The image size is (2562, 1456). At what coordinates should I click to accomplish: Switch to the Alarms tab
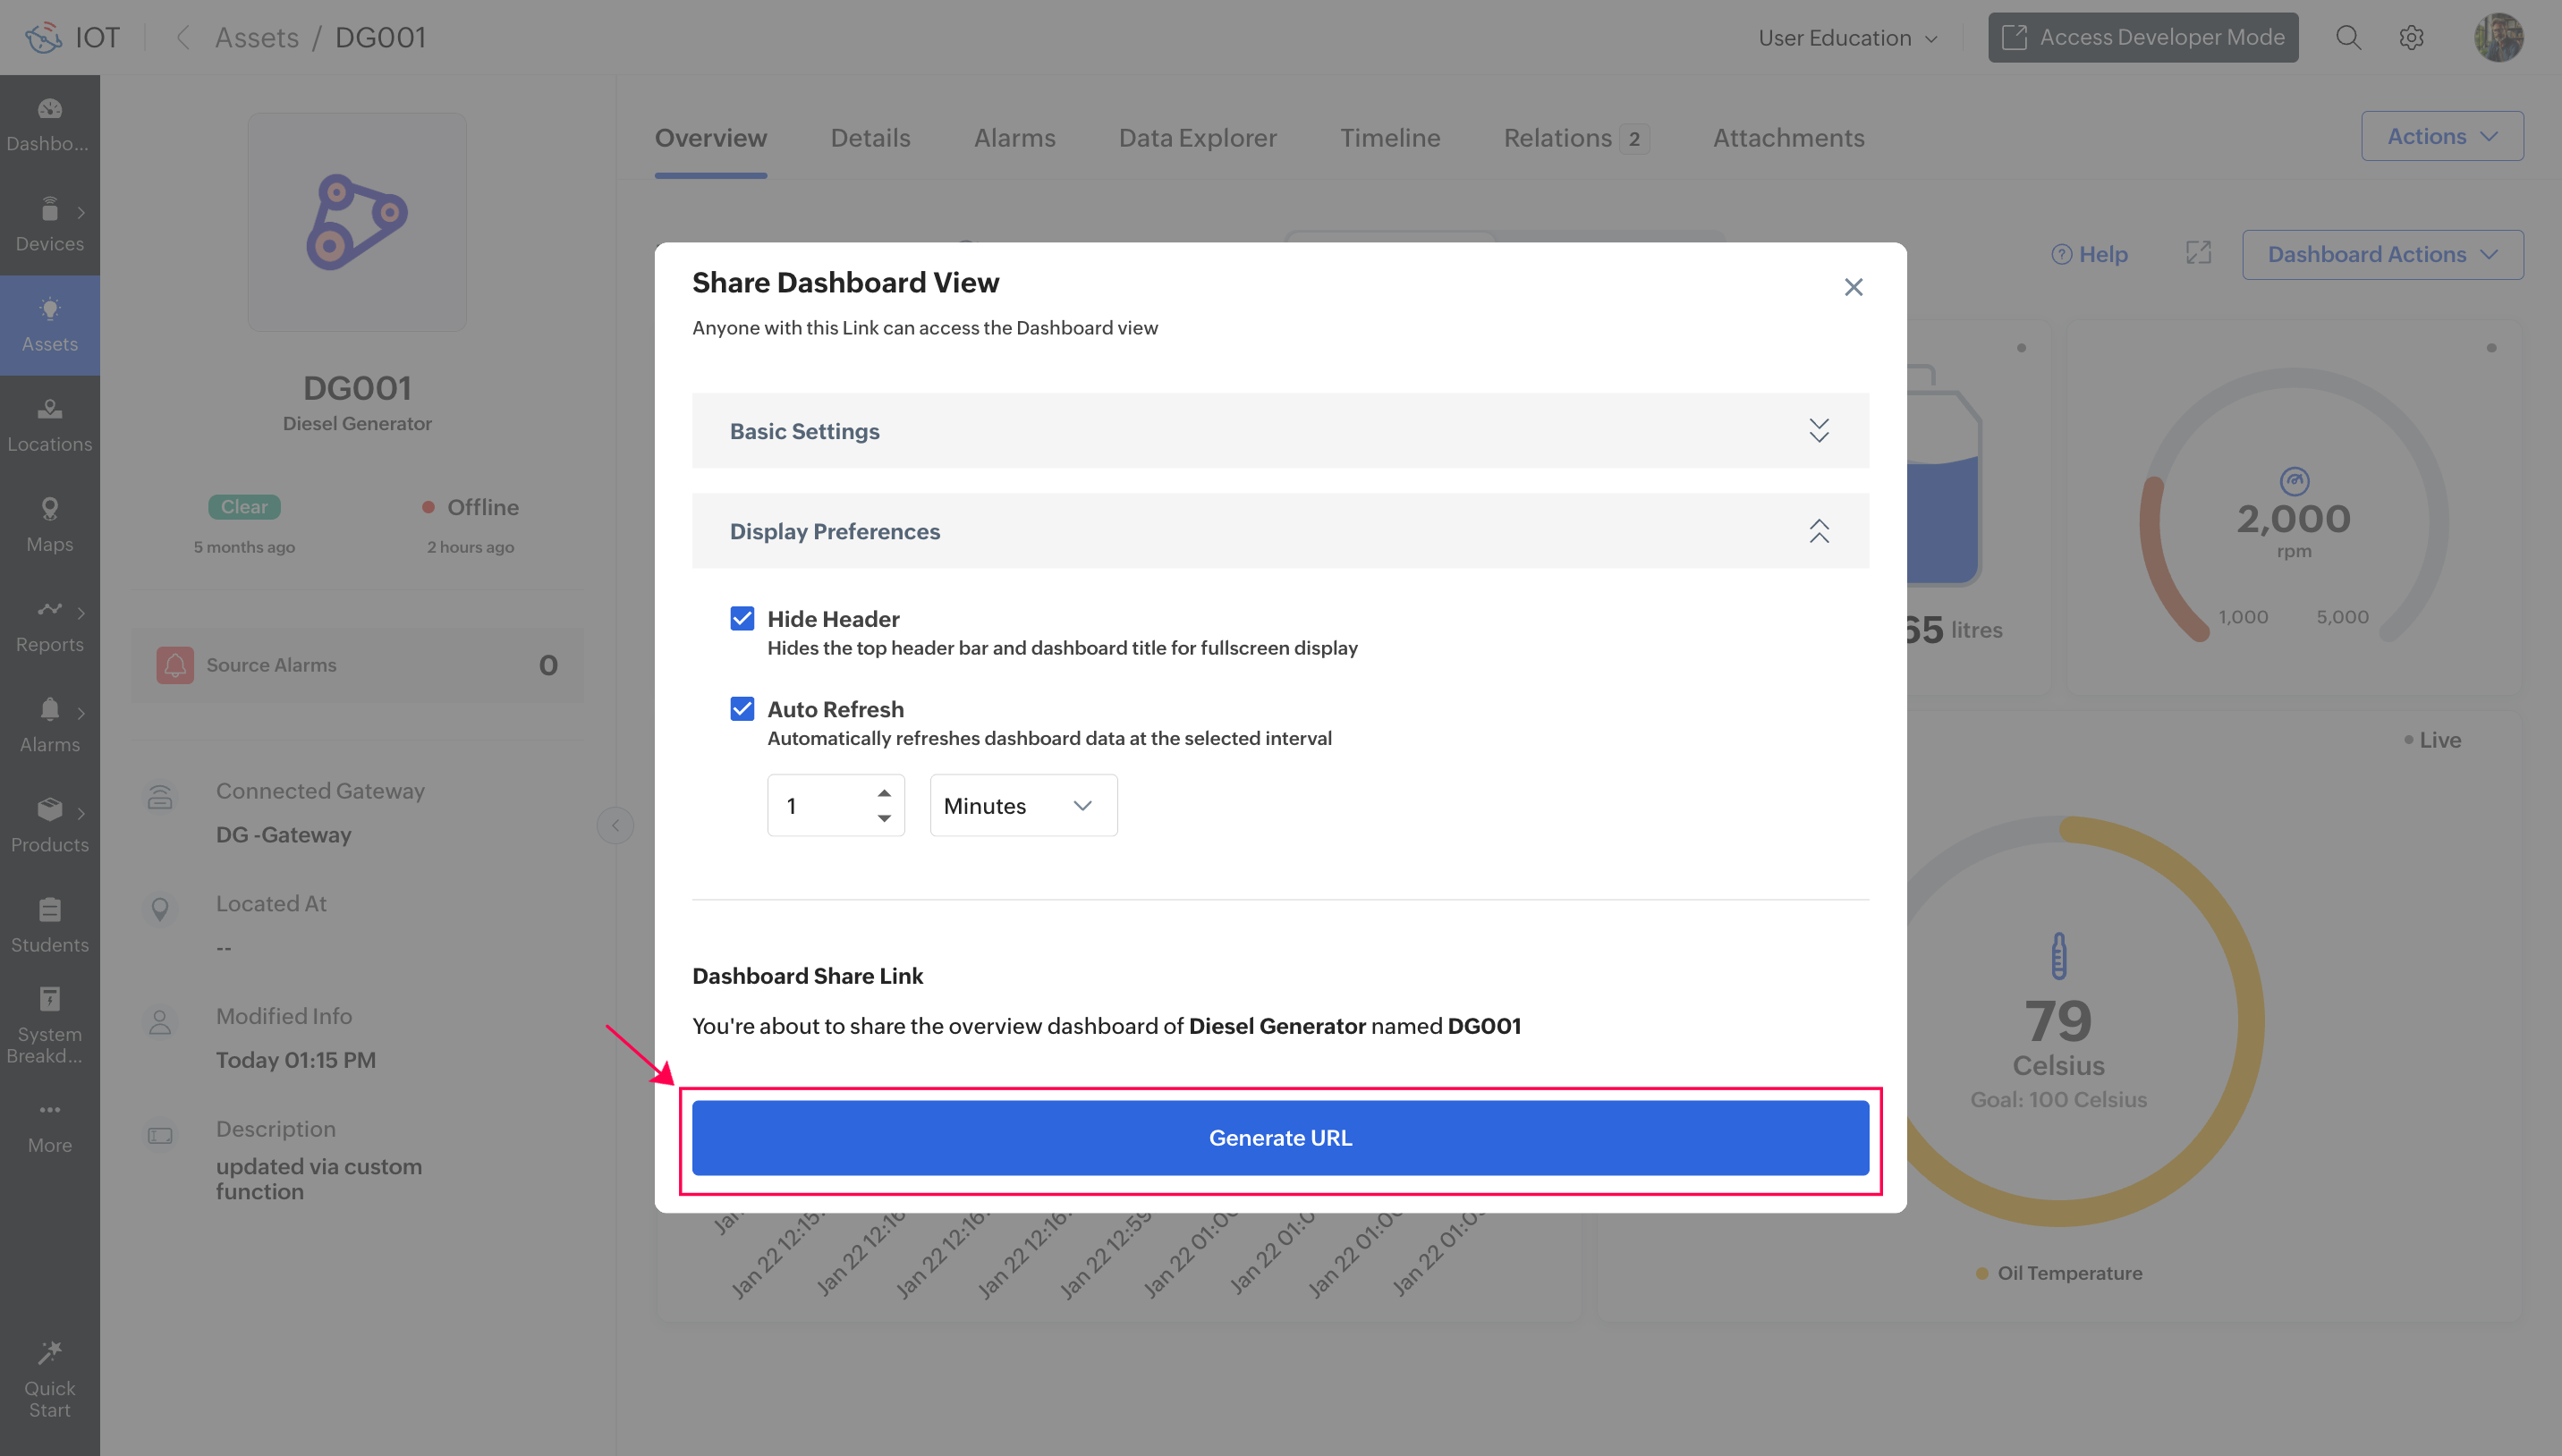click(x=1014, y=138)
